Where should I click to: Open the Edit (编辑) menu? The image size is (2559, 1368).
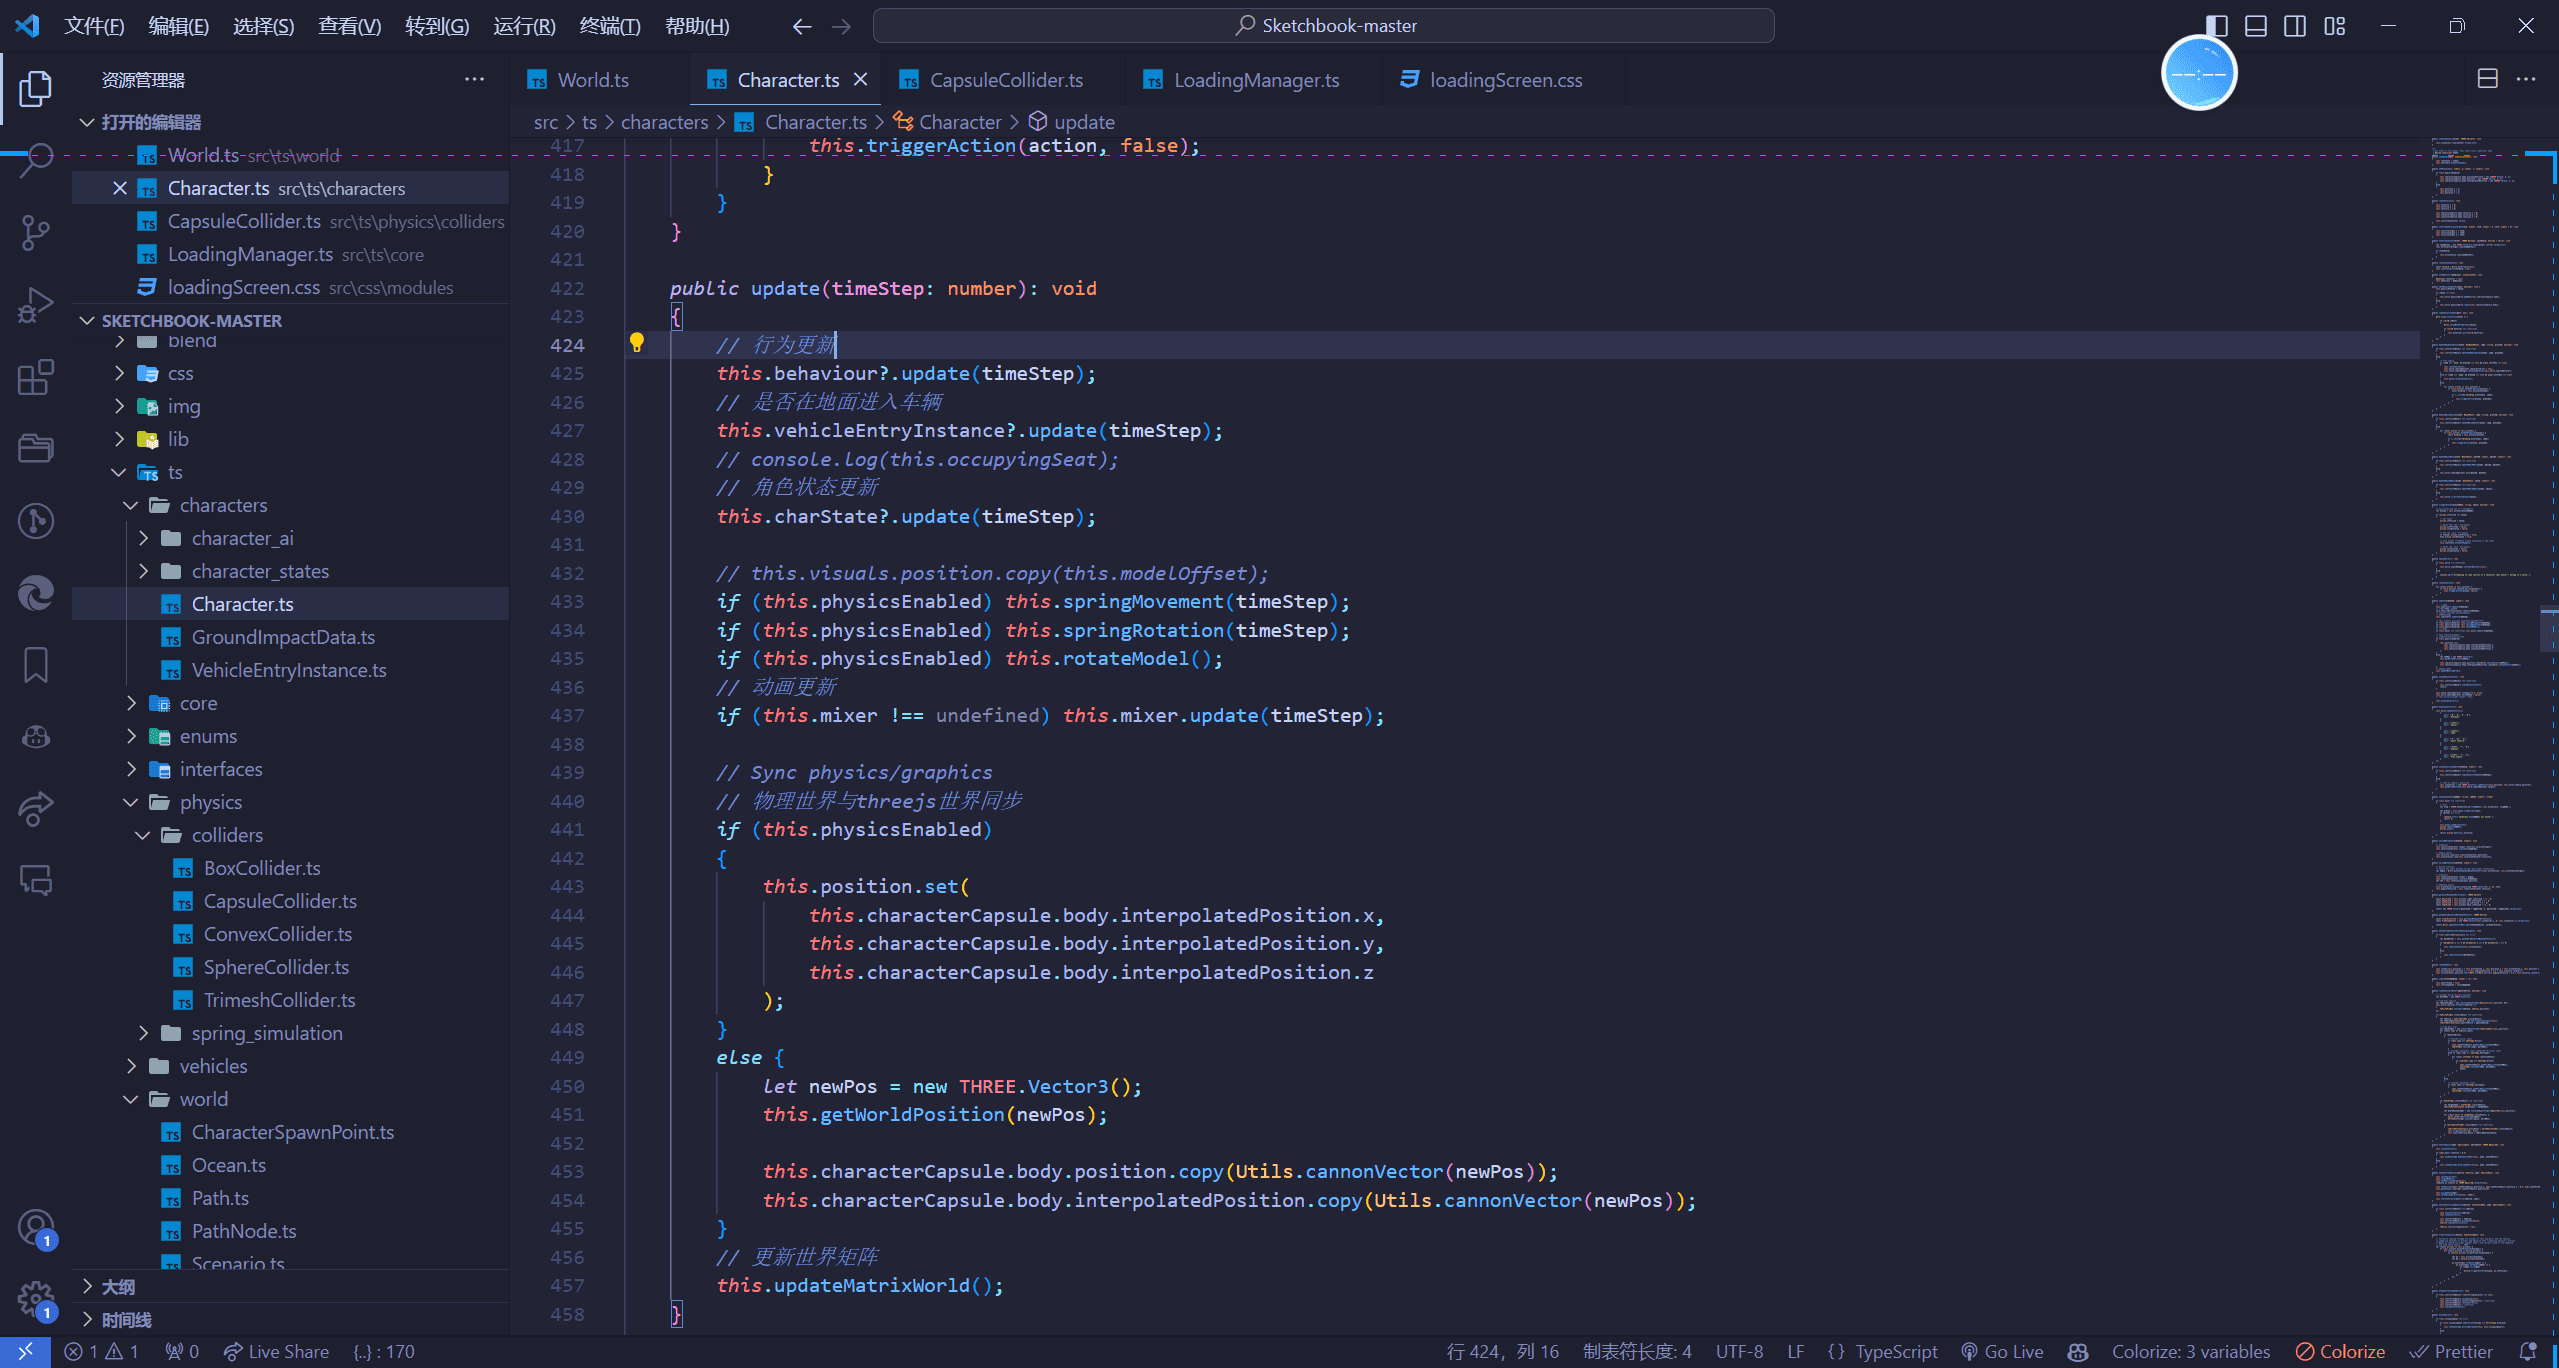click(x=179, y=26)
